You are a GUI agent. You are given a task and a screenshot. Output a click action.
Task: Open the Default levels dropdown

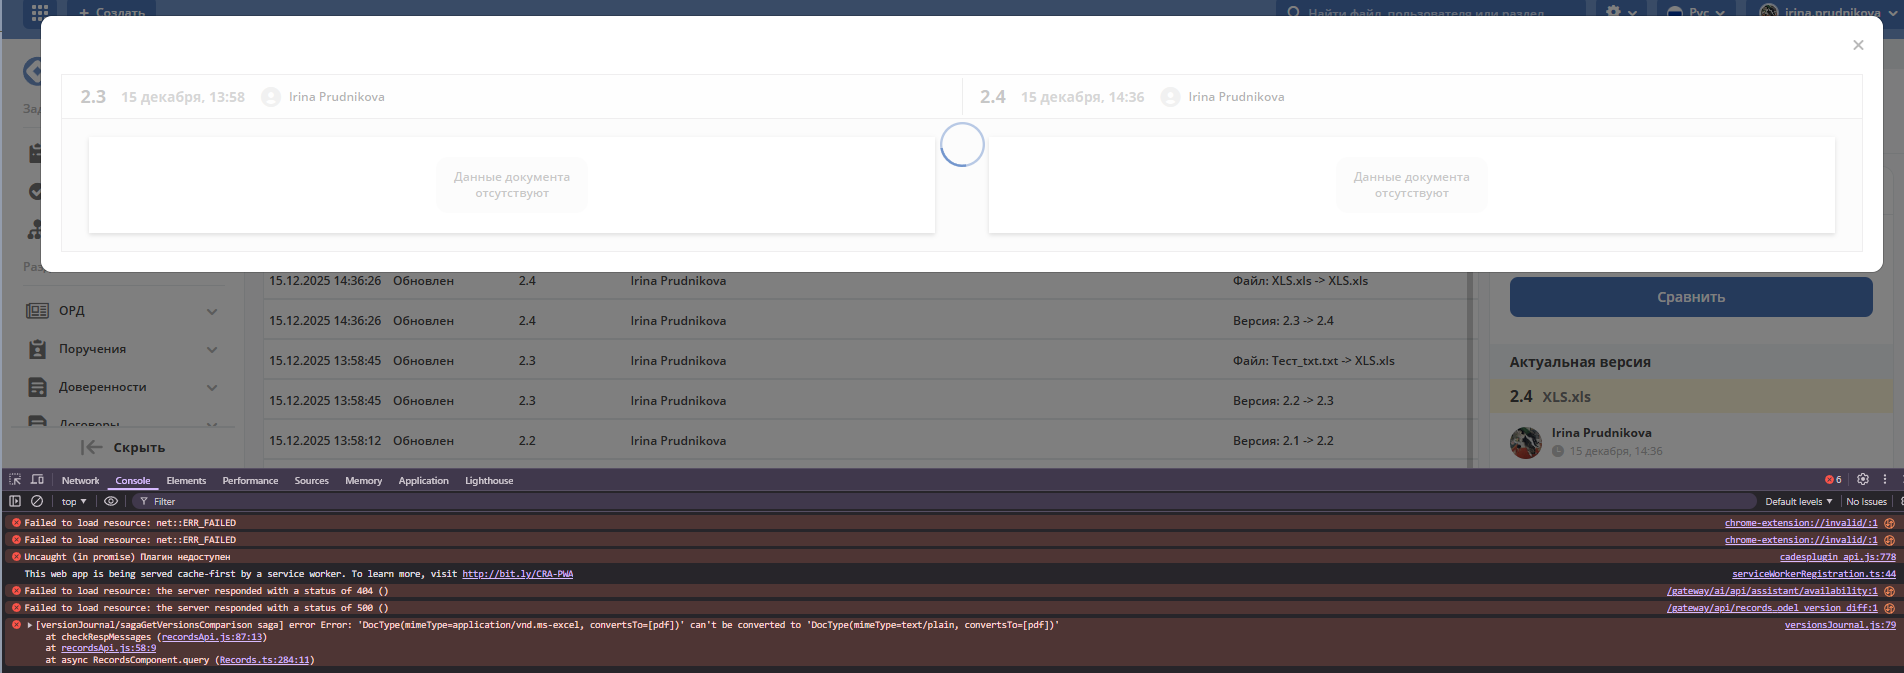[1798, 502]
